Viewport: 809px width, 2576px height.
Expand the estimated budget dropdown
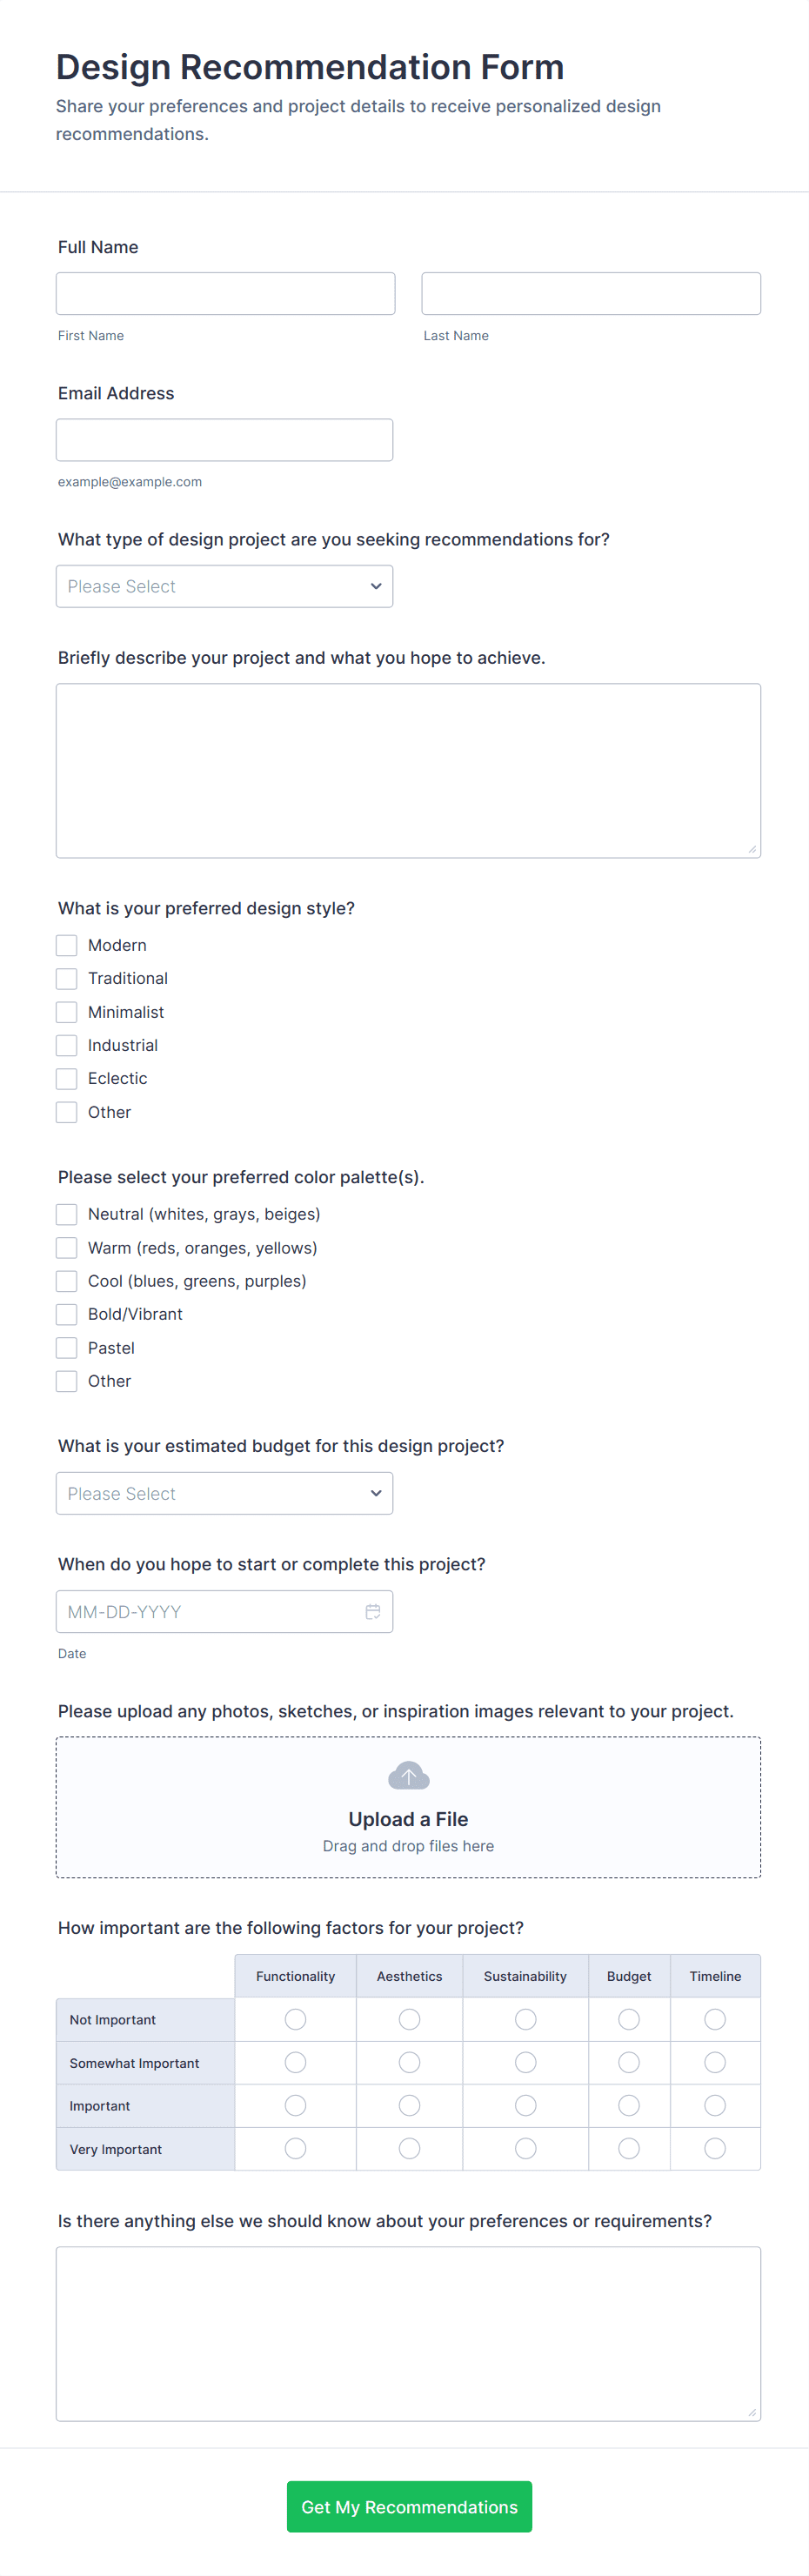click(224, 1493)
